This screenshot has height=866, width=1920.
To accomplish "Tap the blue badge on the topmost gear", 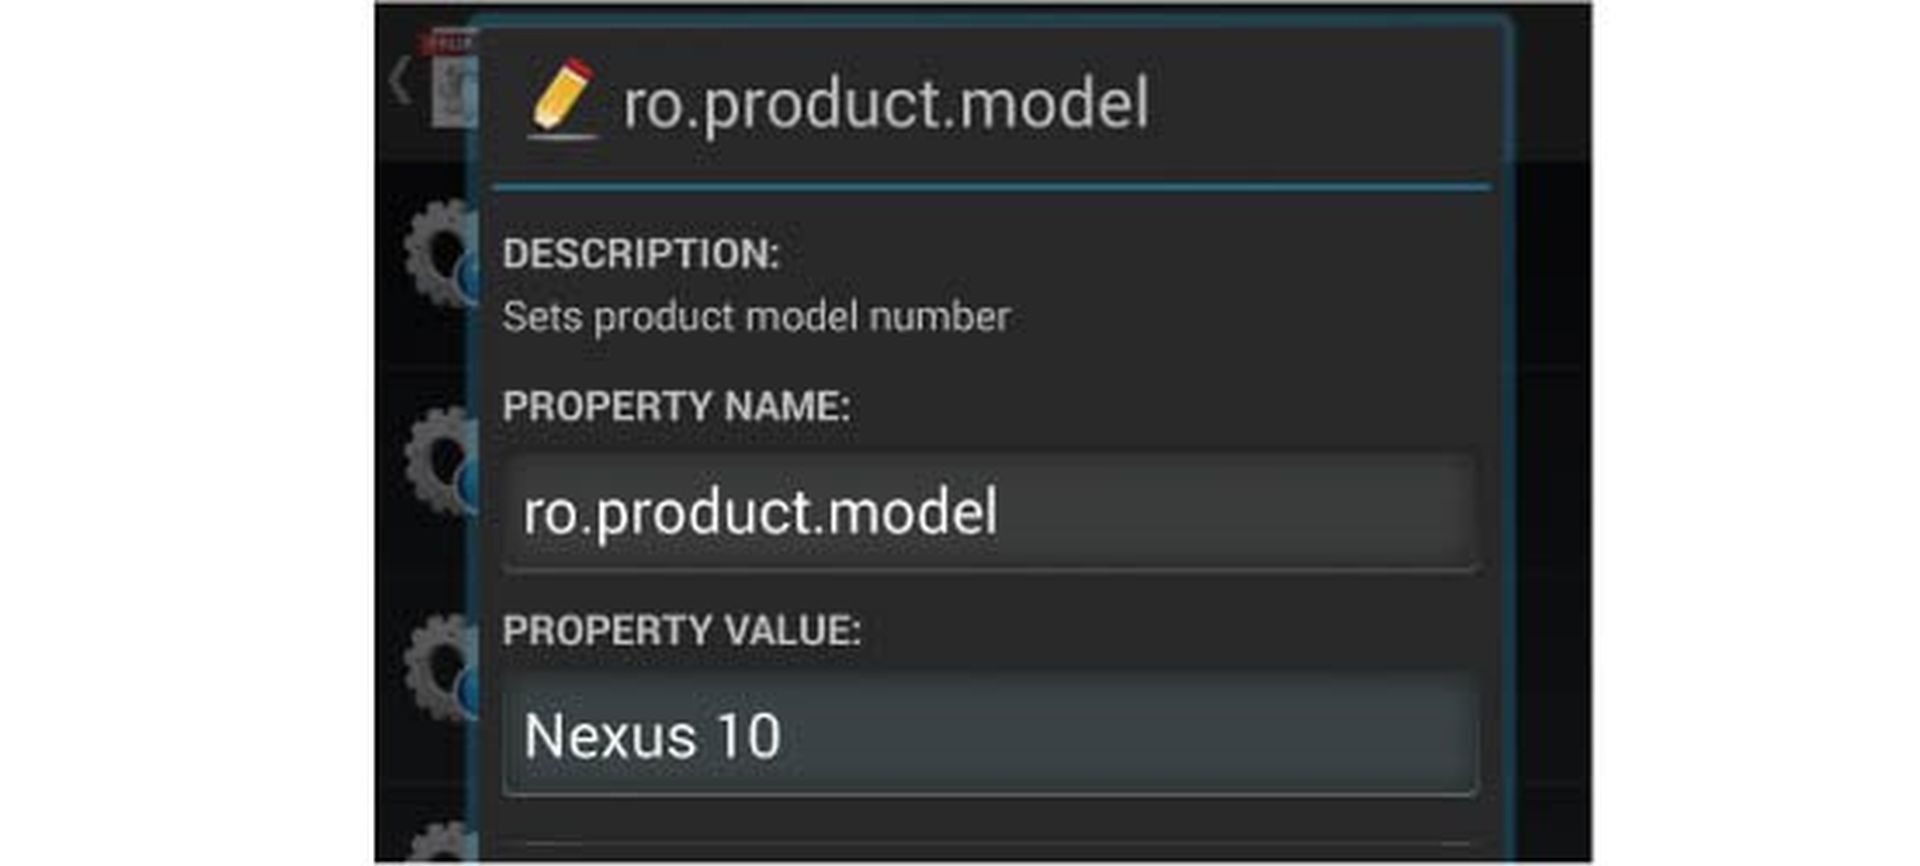I will point(468,282).
